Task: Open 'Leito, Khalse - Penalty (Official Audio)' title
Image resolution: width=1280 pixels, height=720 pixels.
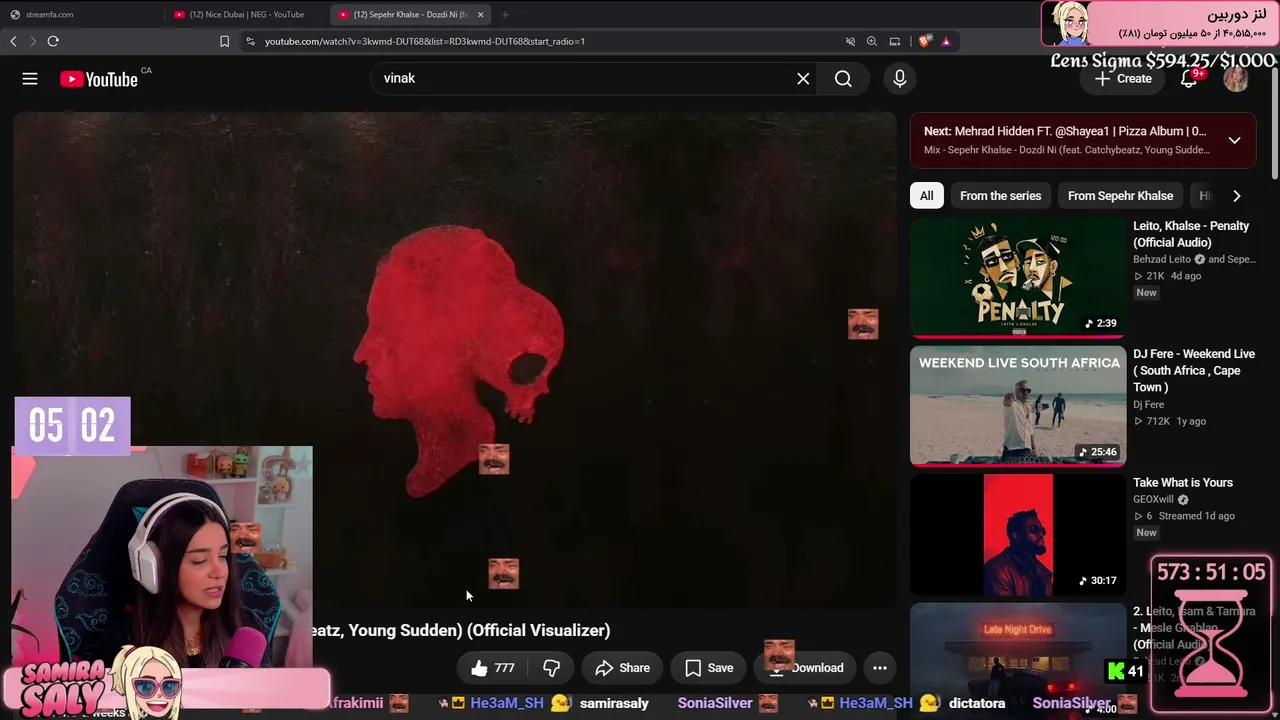Action: point(1191,234)
